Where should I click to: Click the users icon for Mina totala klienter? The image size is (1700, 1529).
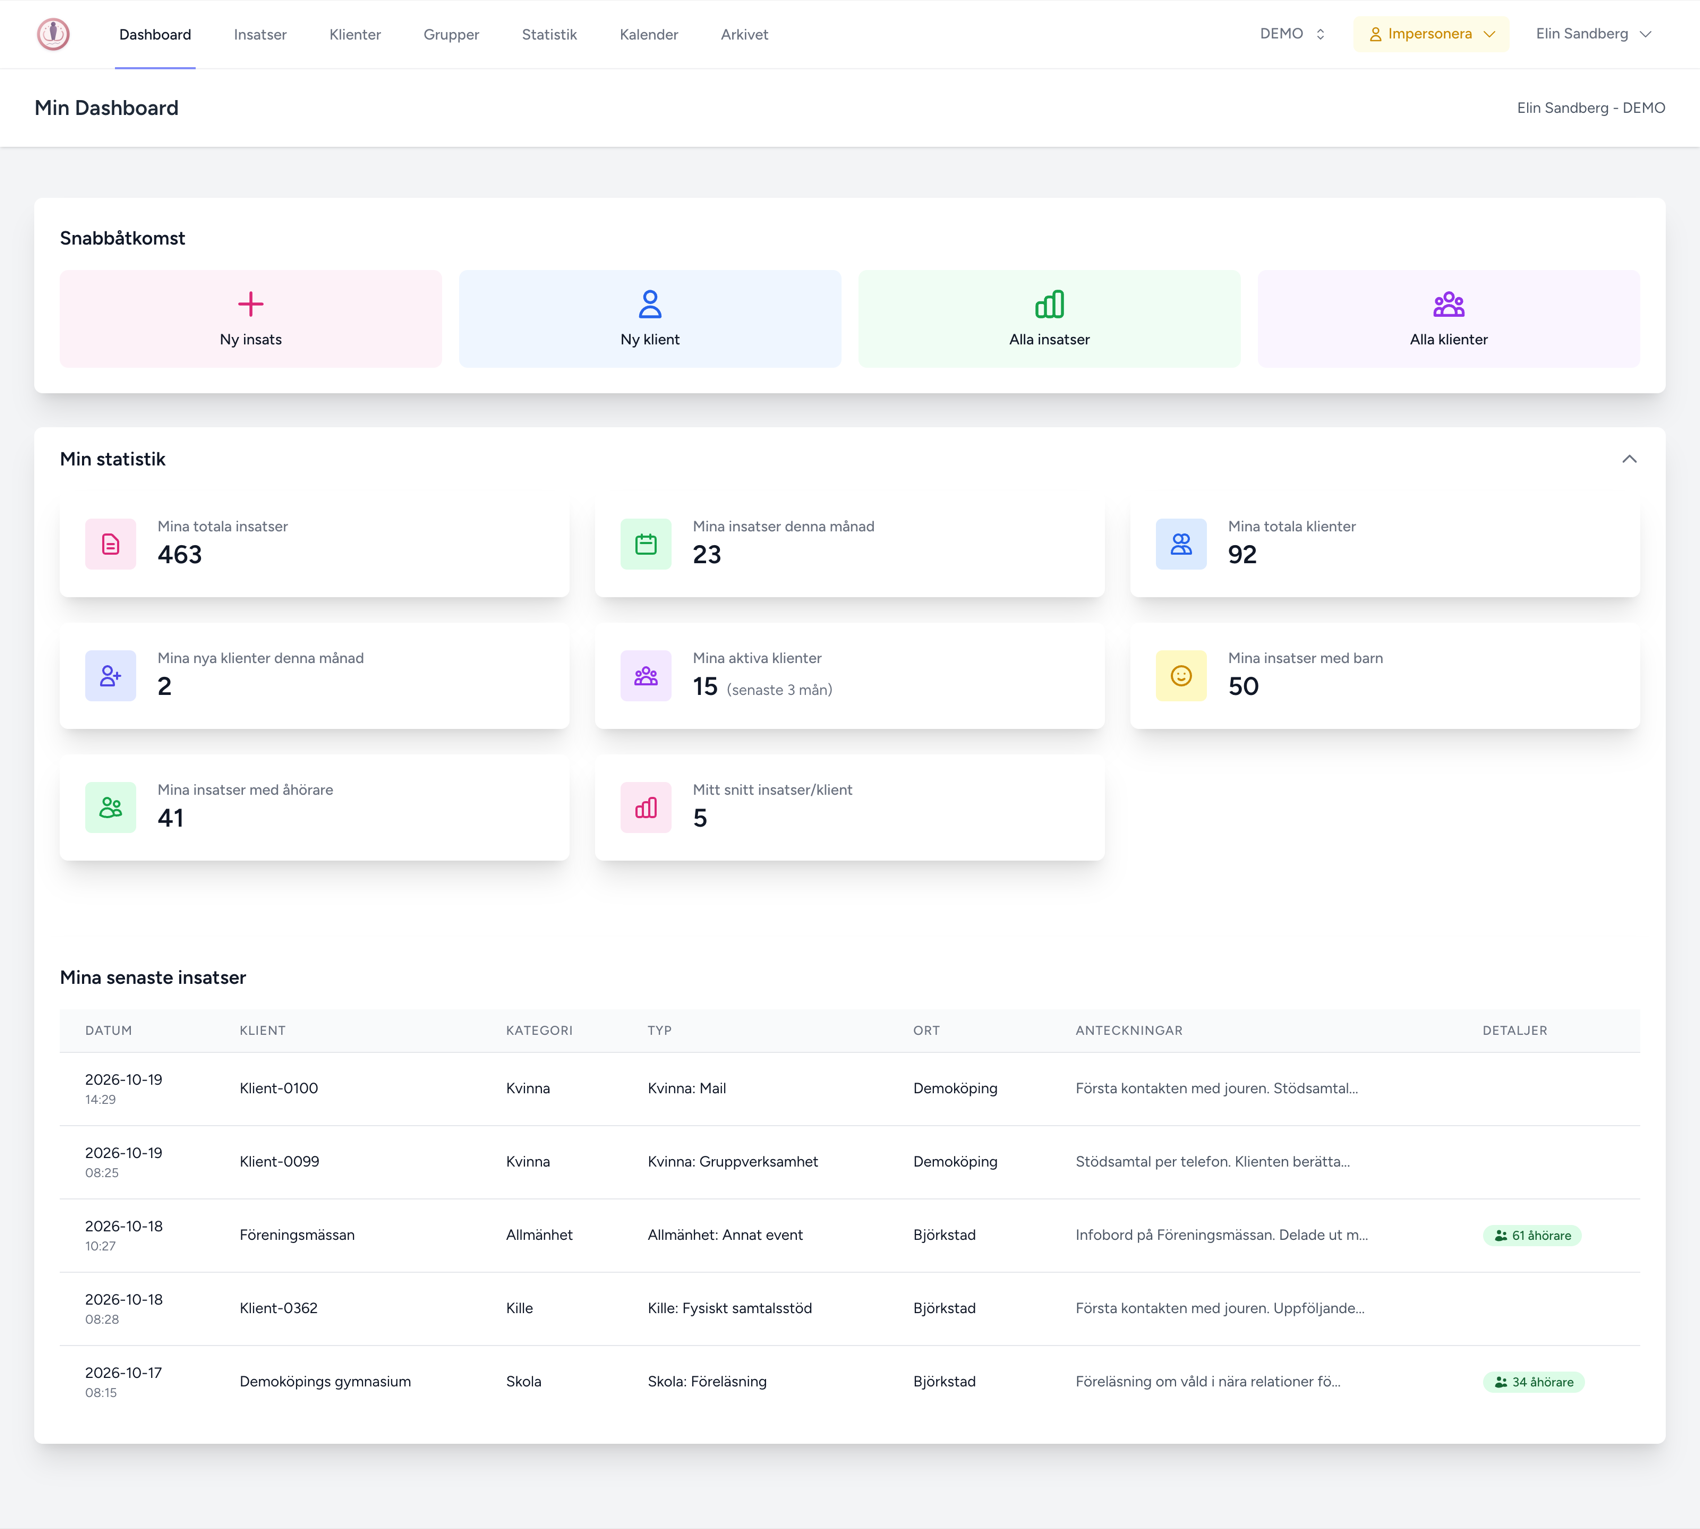coord(1181,544)
